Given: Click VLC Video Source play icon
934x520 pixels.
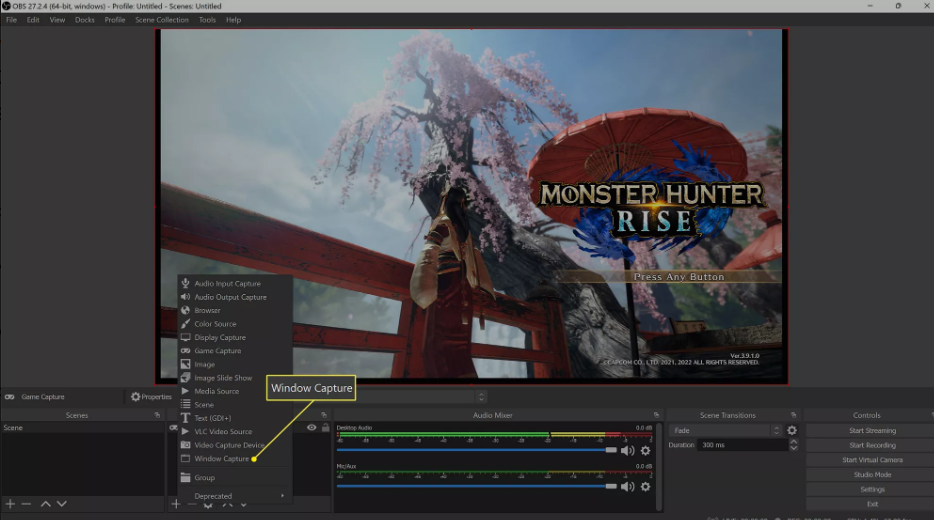Looking at the screenshot, I should click(x=185, y=431).
